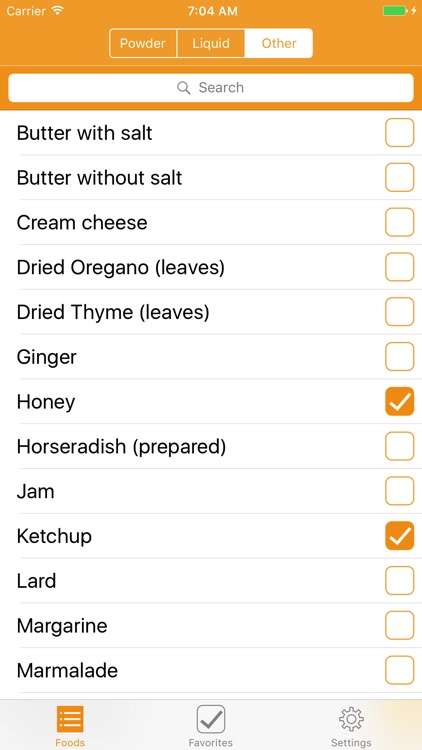The image size is (422, 750).
Task: Focus the Search field
Action: coord(211,88)
